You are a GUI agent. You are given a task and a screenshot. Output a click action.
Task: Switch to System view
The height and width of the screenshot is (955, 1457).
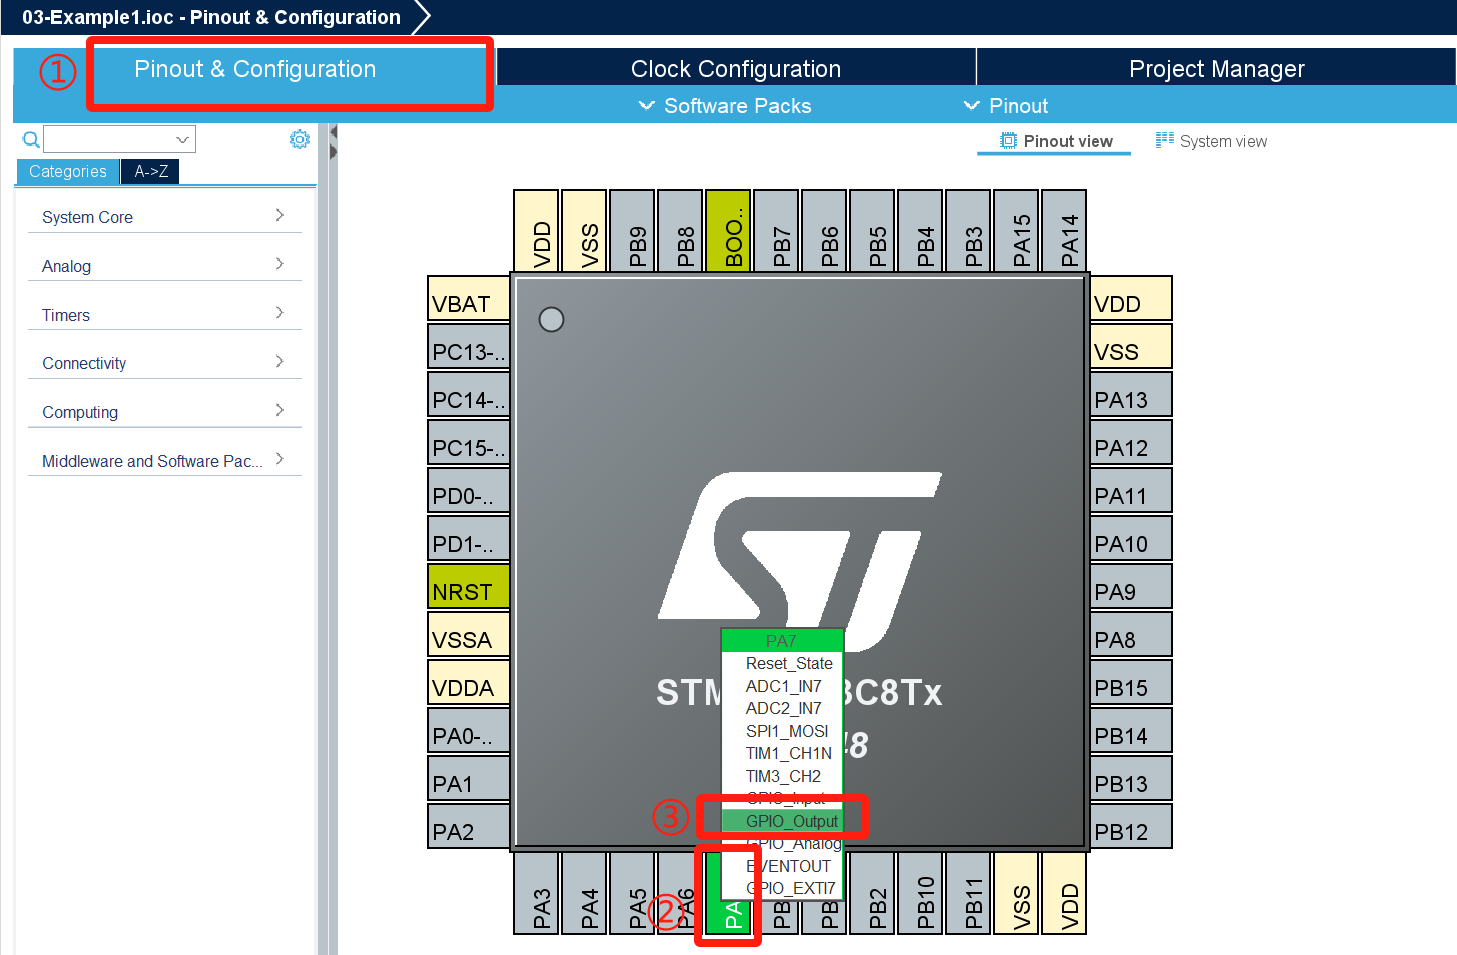1211,141
